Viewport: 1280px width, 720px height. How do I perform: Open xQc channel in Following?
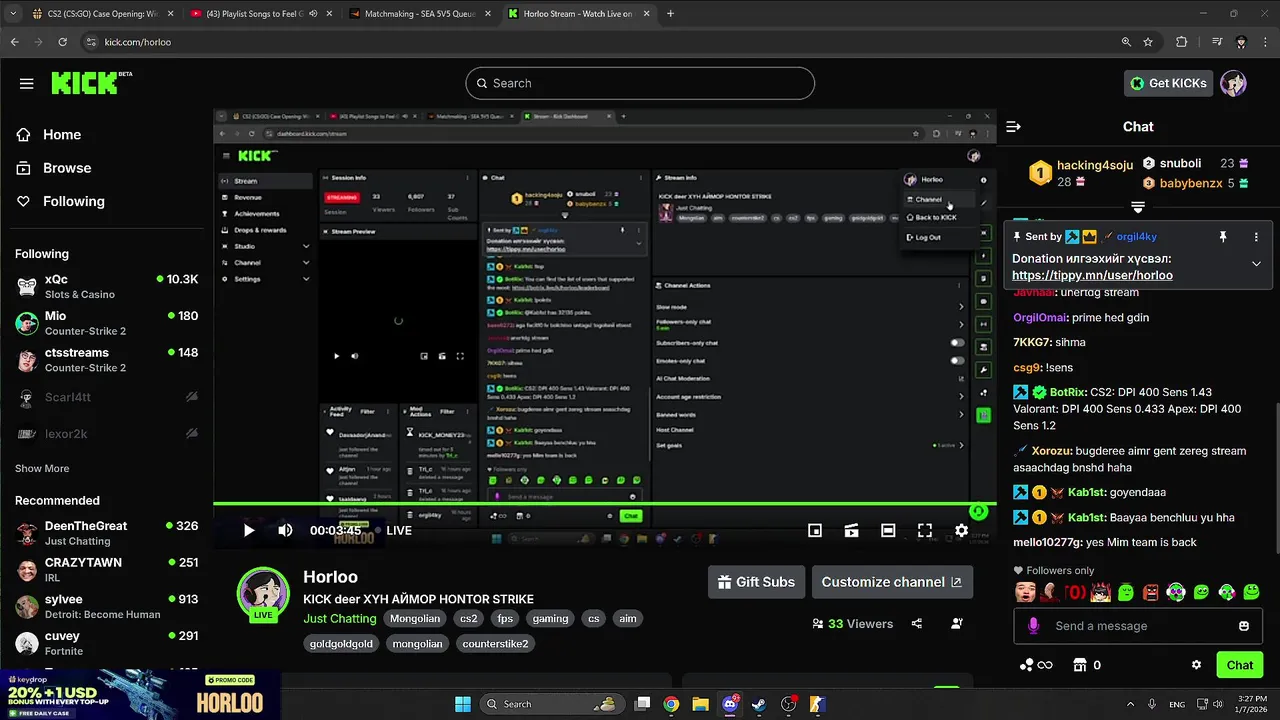[107, 286]
